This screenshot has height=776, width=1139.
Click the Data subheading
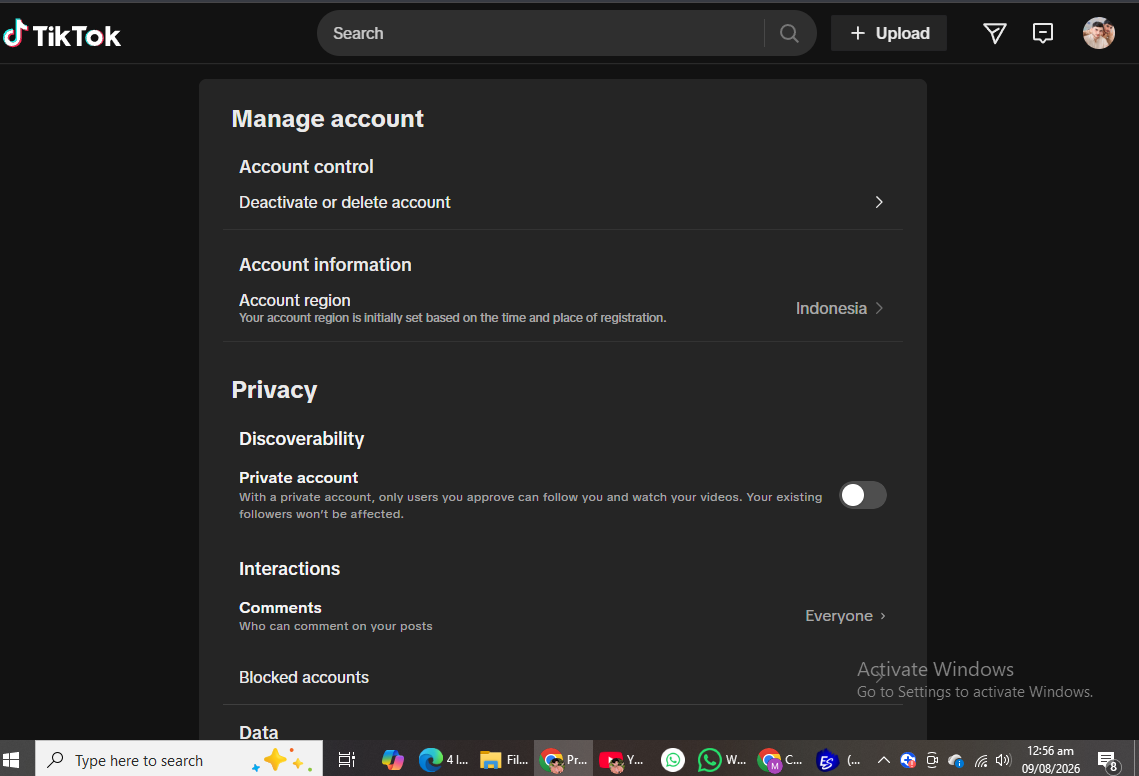(259, 732)
